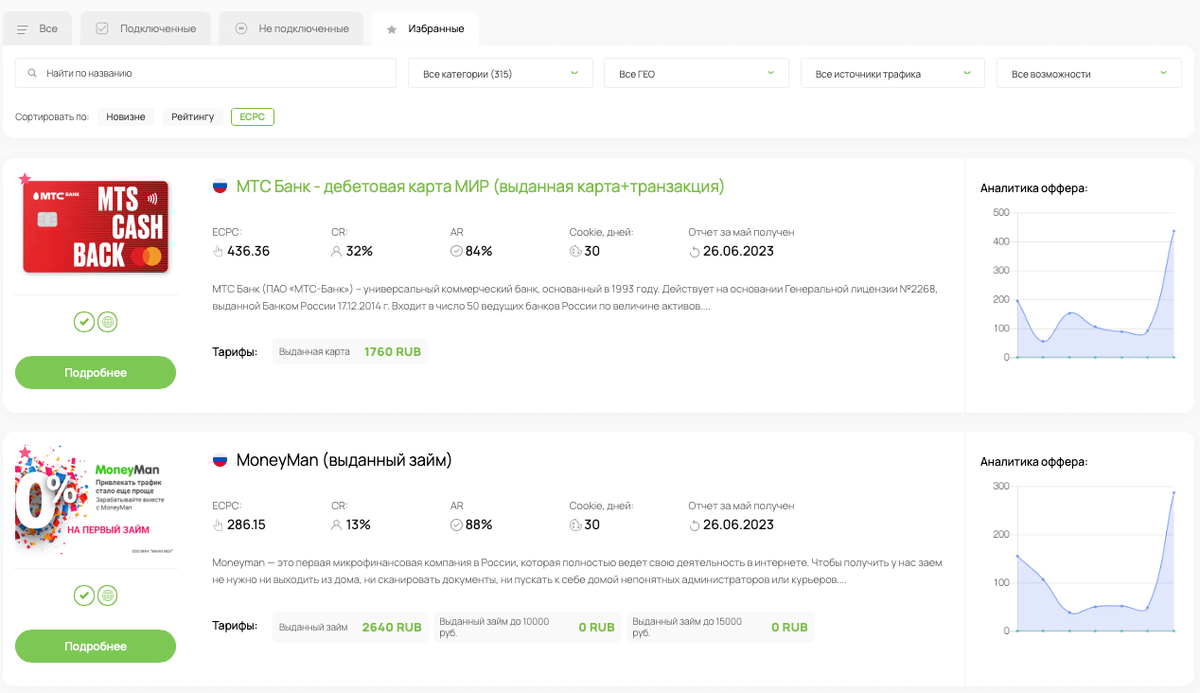Switch to the Подключенные tab
The width and height of the screenshot is (1200, 693).
(146, 29)
